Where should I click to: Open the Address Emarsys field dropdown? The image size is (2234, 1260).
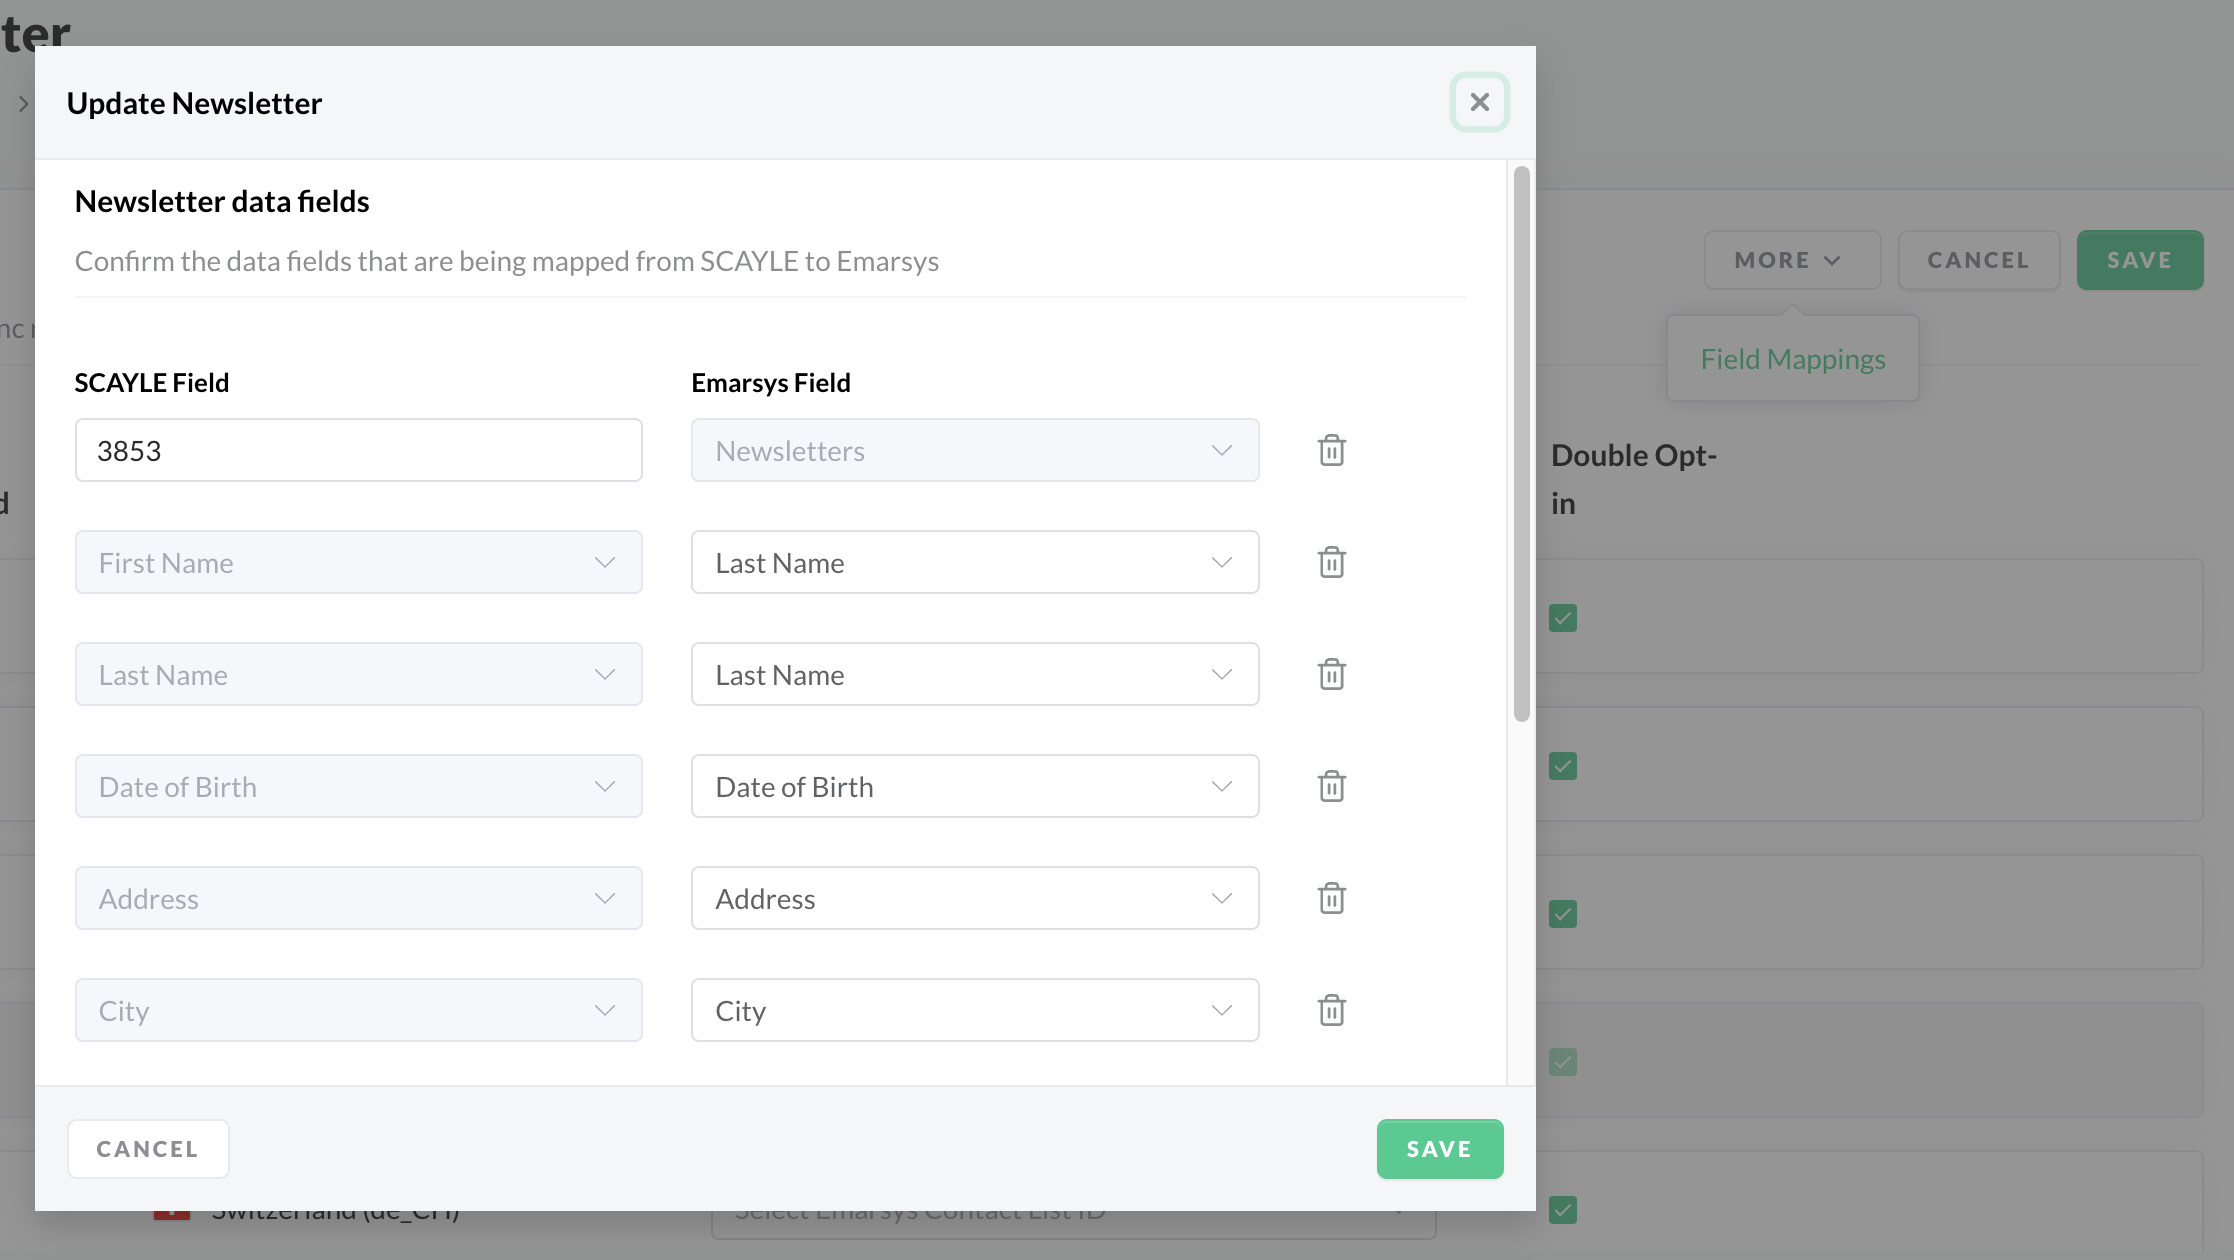[x=974, y=898]
